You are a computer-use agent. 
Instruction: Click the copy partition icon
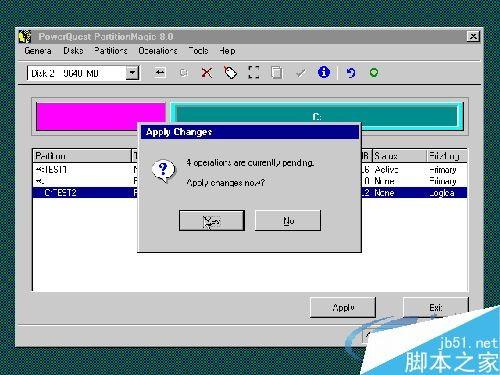click(x=277, y=72)
